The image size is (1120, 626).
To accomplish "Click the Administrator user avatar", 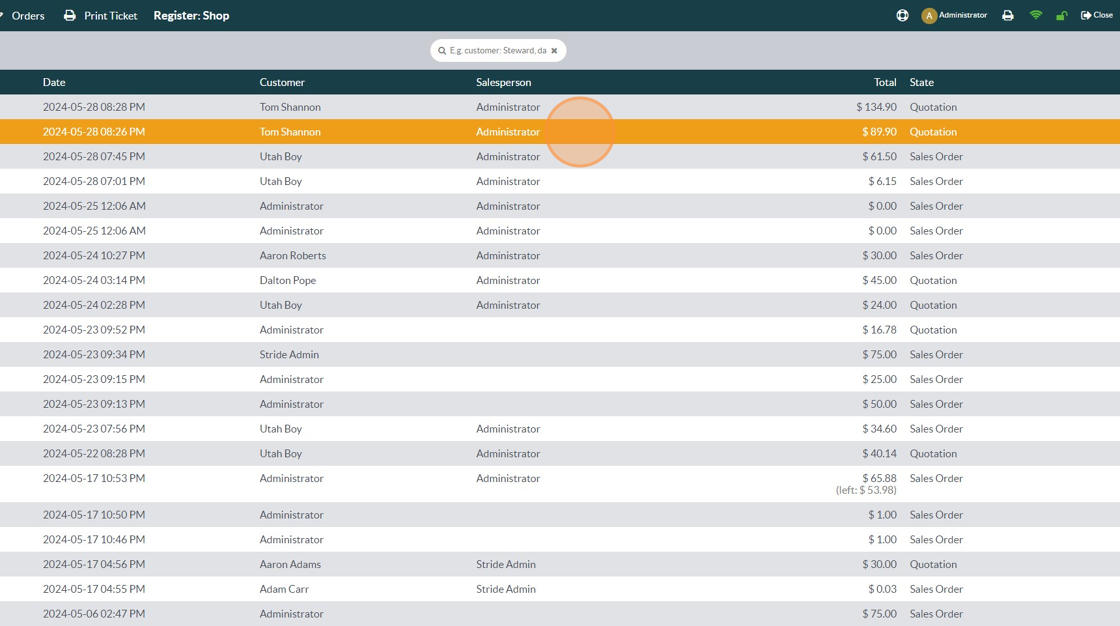I will (x=929, y=16).
